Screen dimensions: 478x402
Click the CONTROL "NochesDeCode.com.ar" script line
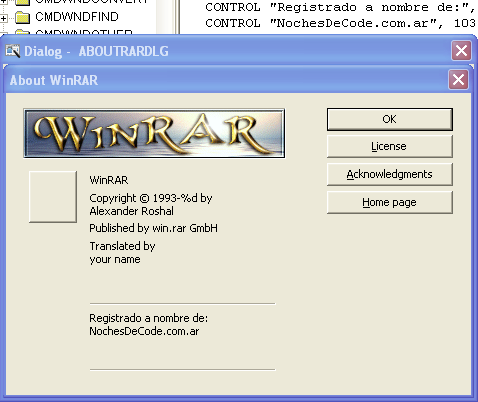(x=340, y=23)
